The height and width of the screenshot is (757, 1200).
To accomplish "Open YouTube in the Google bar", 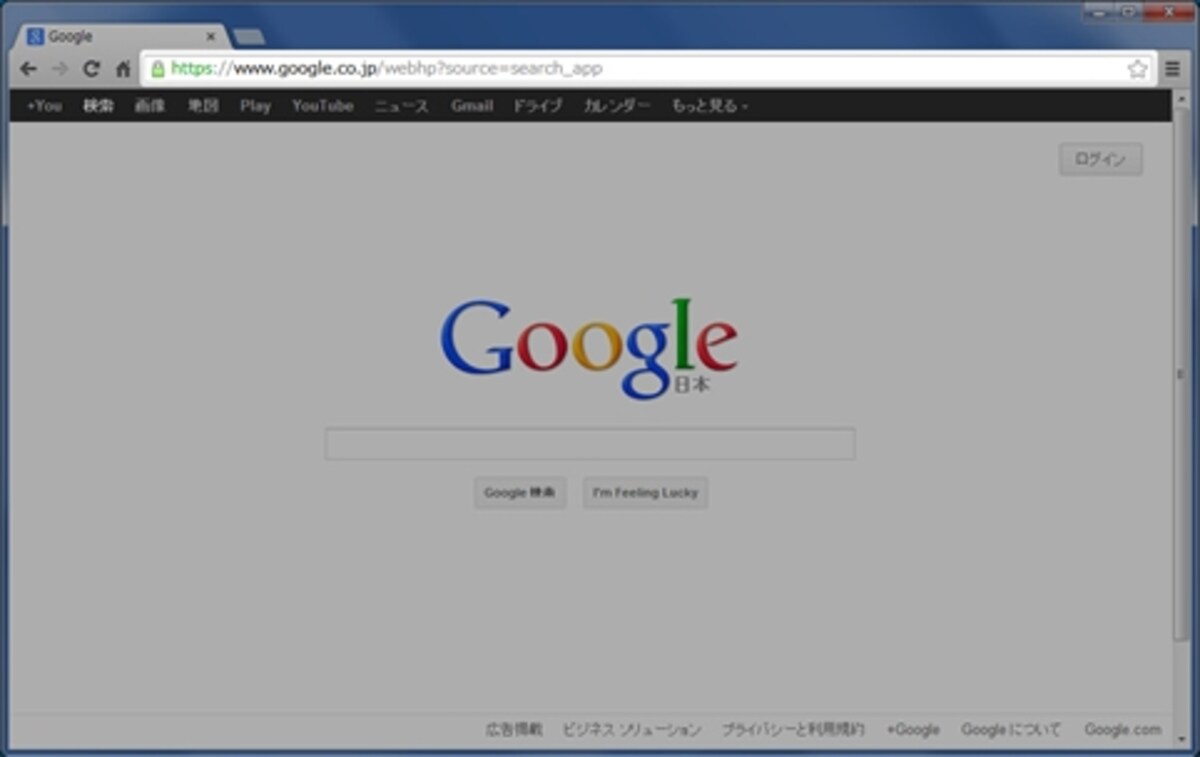I will [322, 106].
